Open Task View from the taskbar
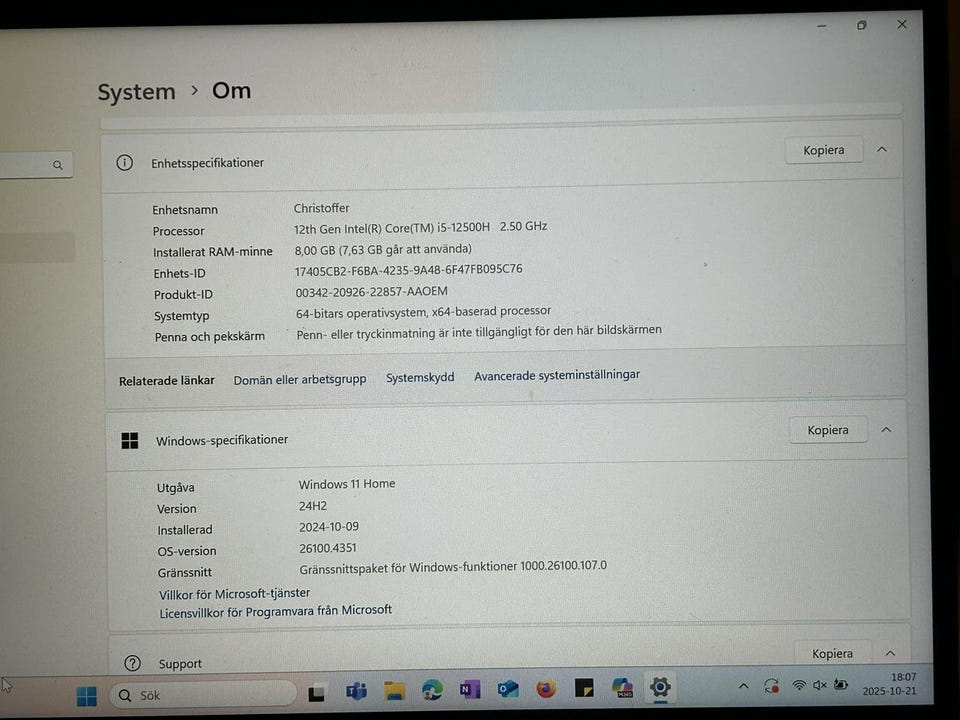 click(317, 693)
